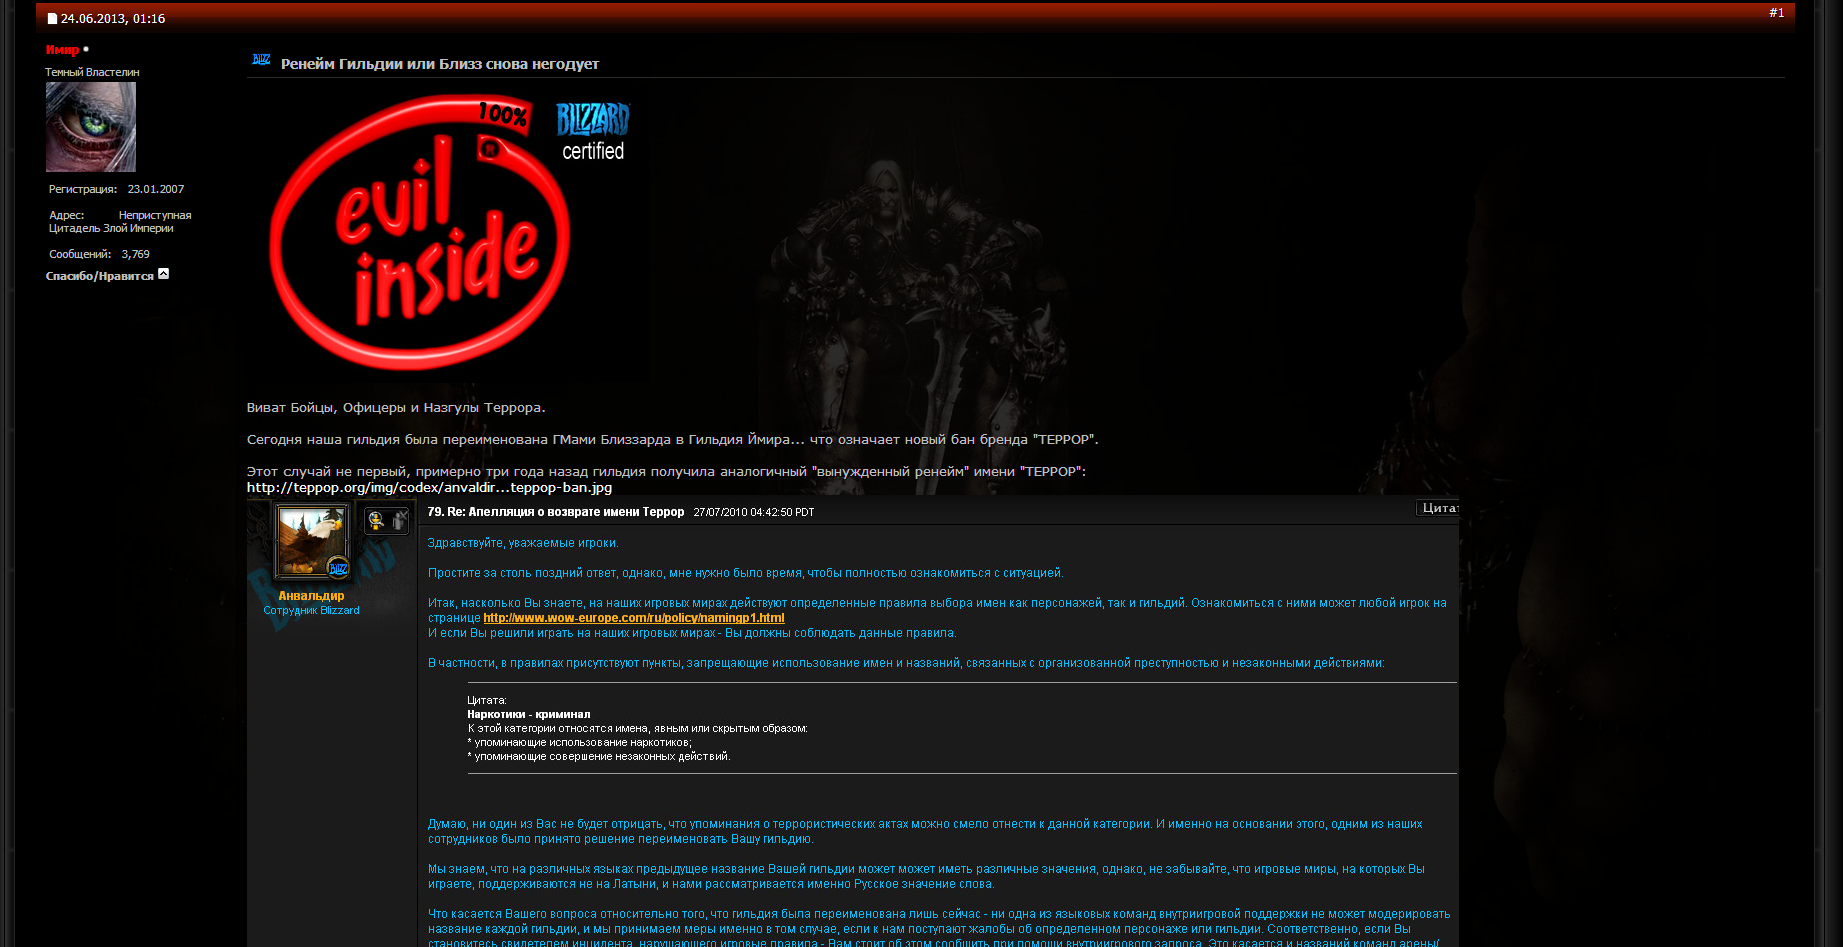1843x947 pixels.
Task: Click Имир's eye avatar image
Action: click(91, 127)
